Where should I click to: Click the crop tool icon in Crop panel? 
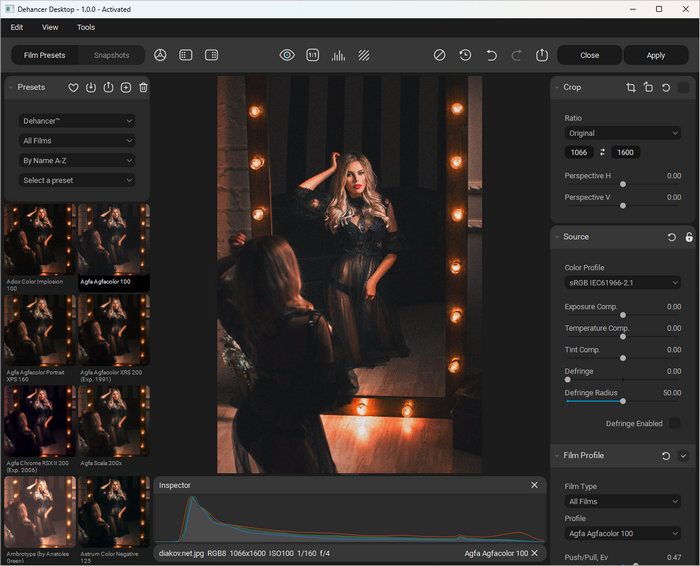(630, 88)
